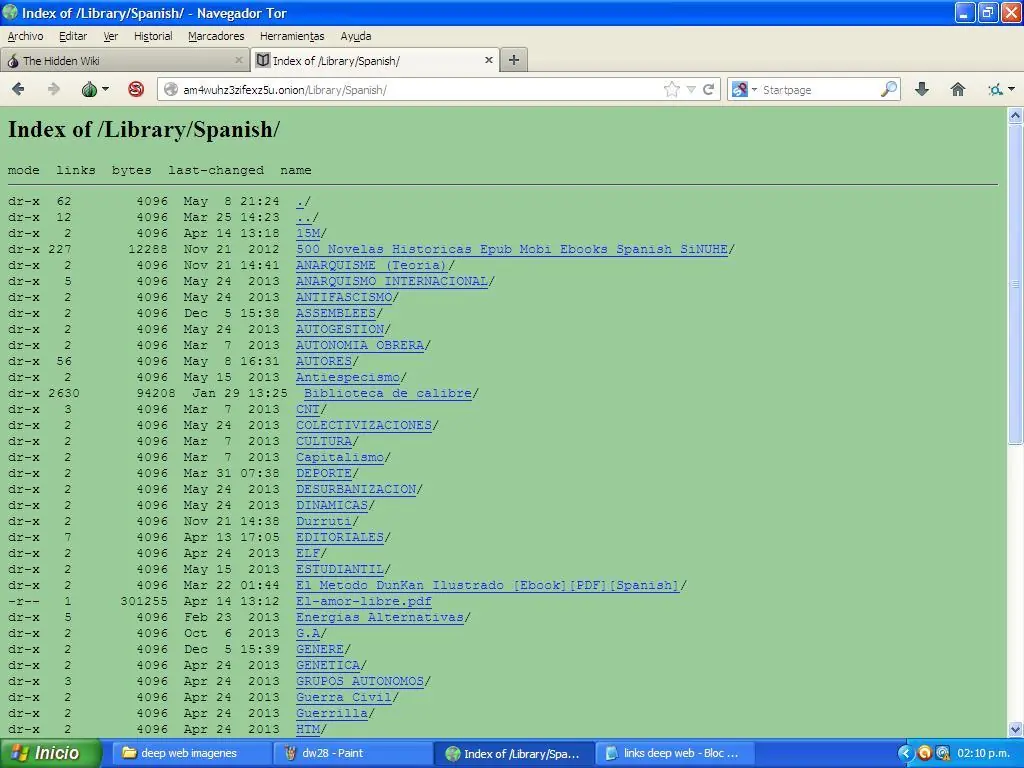This screenshot has width=1024, height=768.
Task: Open the AUTORES folder link
Action: tap(324, 361)
